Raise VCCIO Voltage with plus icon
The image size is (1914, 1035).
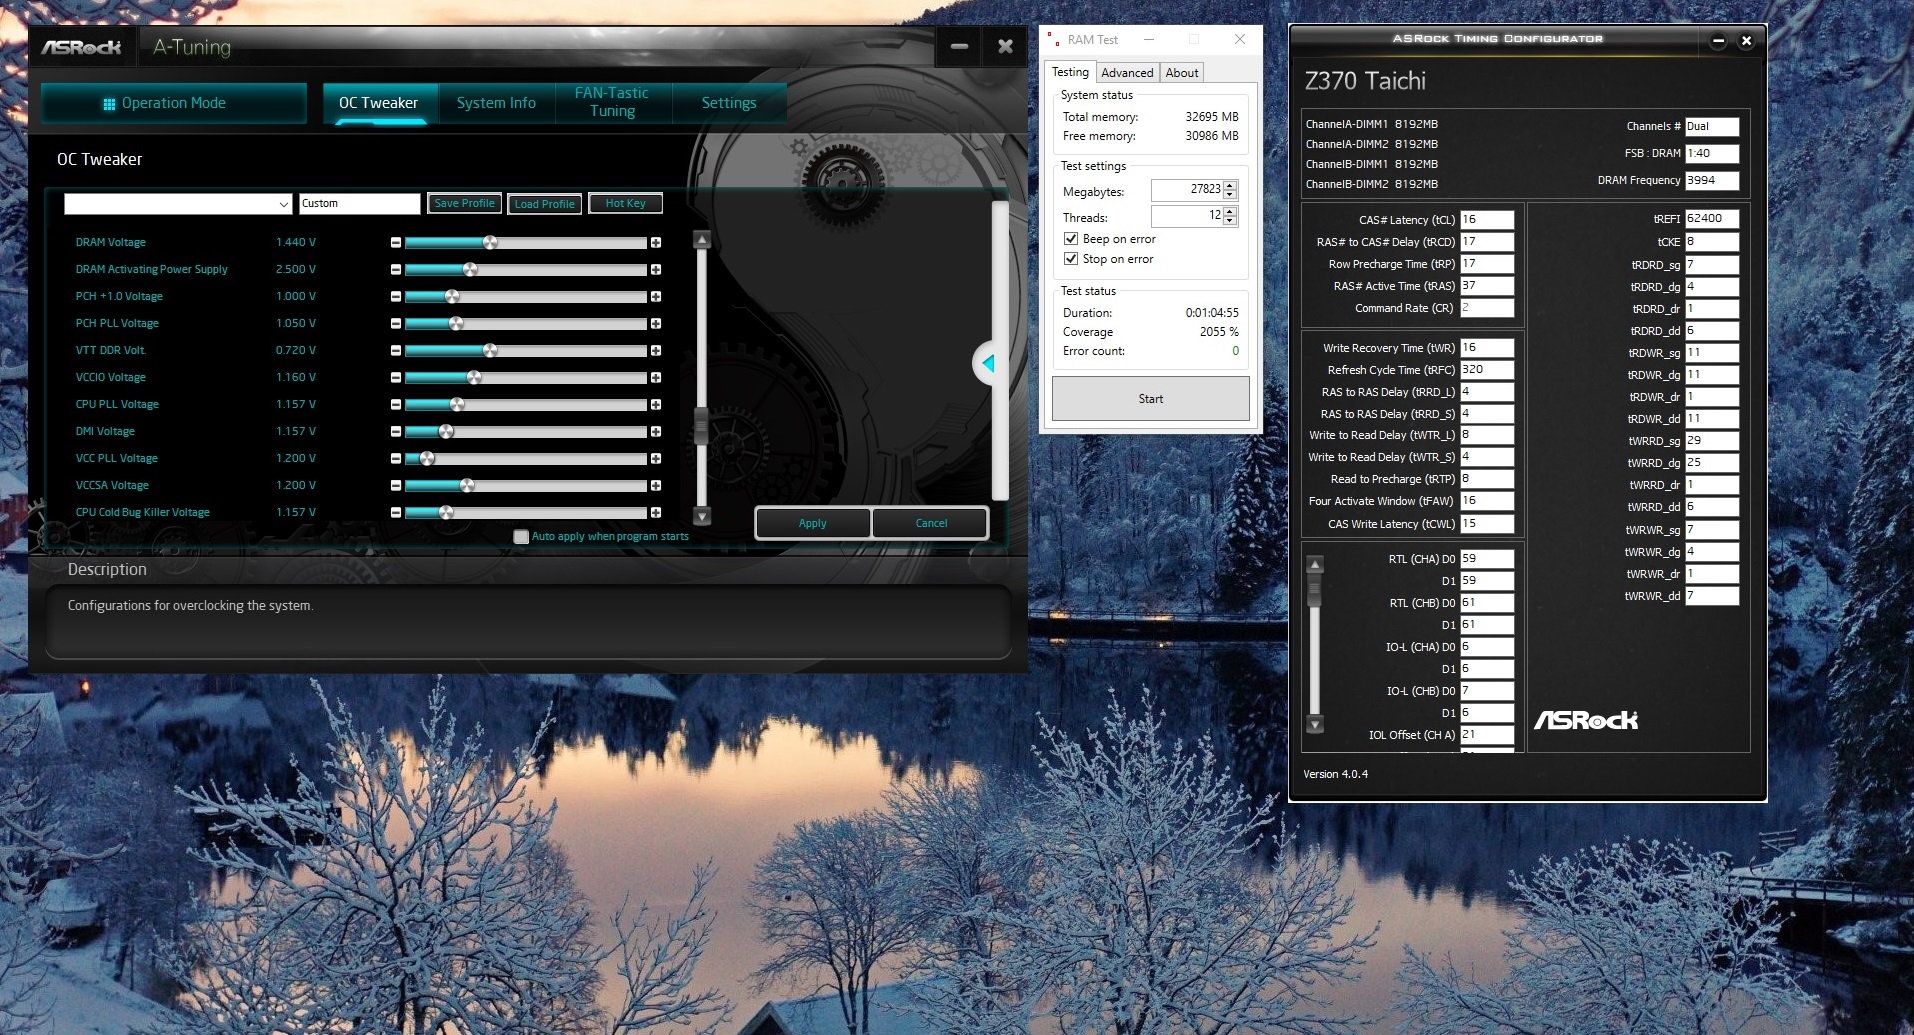point(656,378)
